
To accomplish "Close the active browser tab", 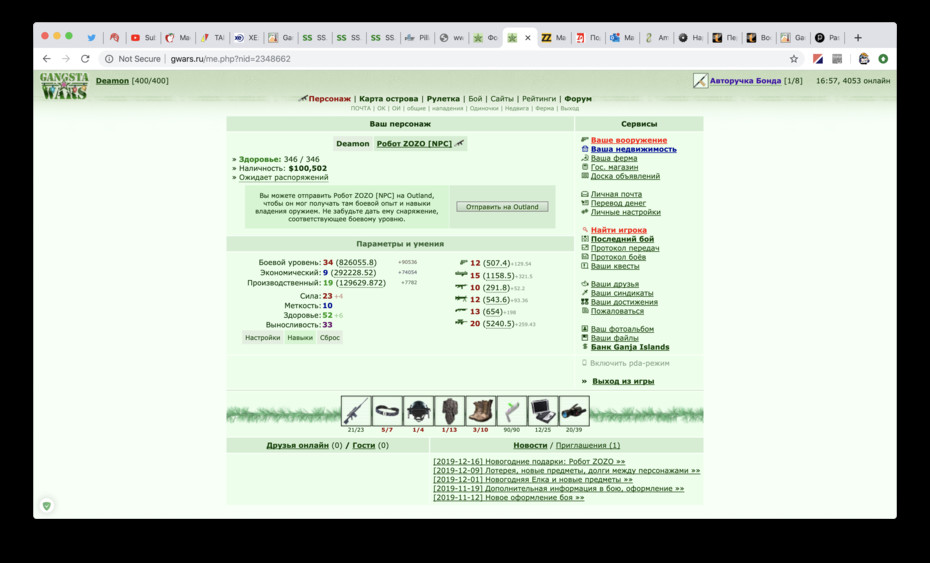I will coord(528,37).
